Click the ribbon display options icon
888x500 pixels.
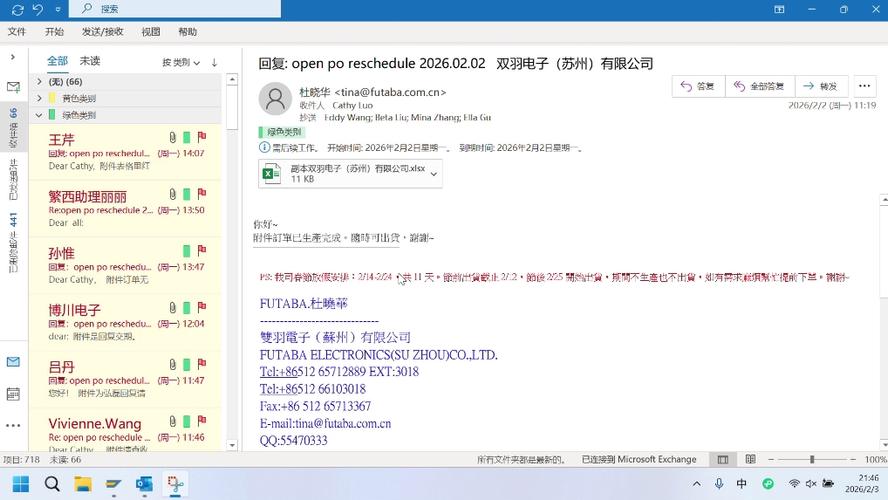(x=779, y=9)
